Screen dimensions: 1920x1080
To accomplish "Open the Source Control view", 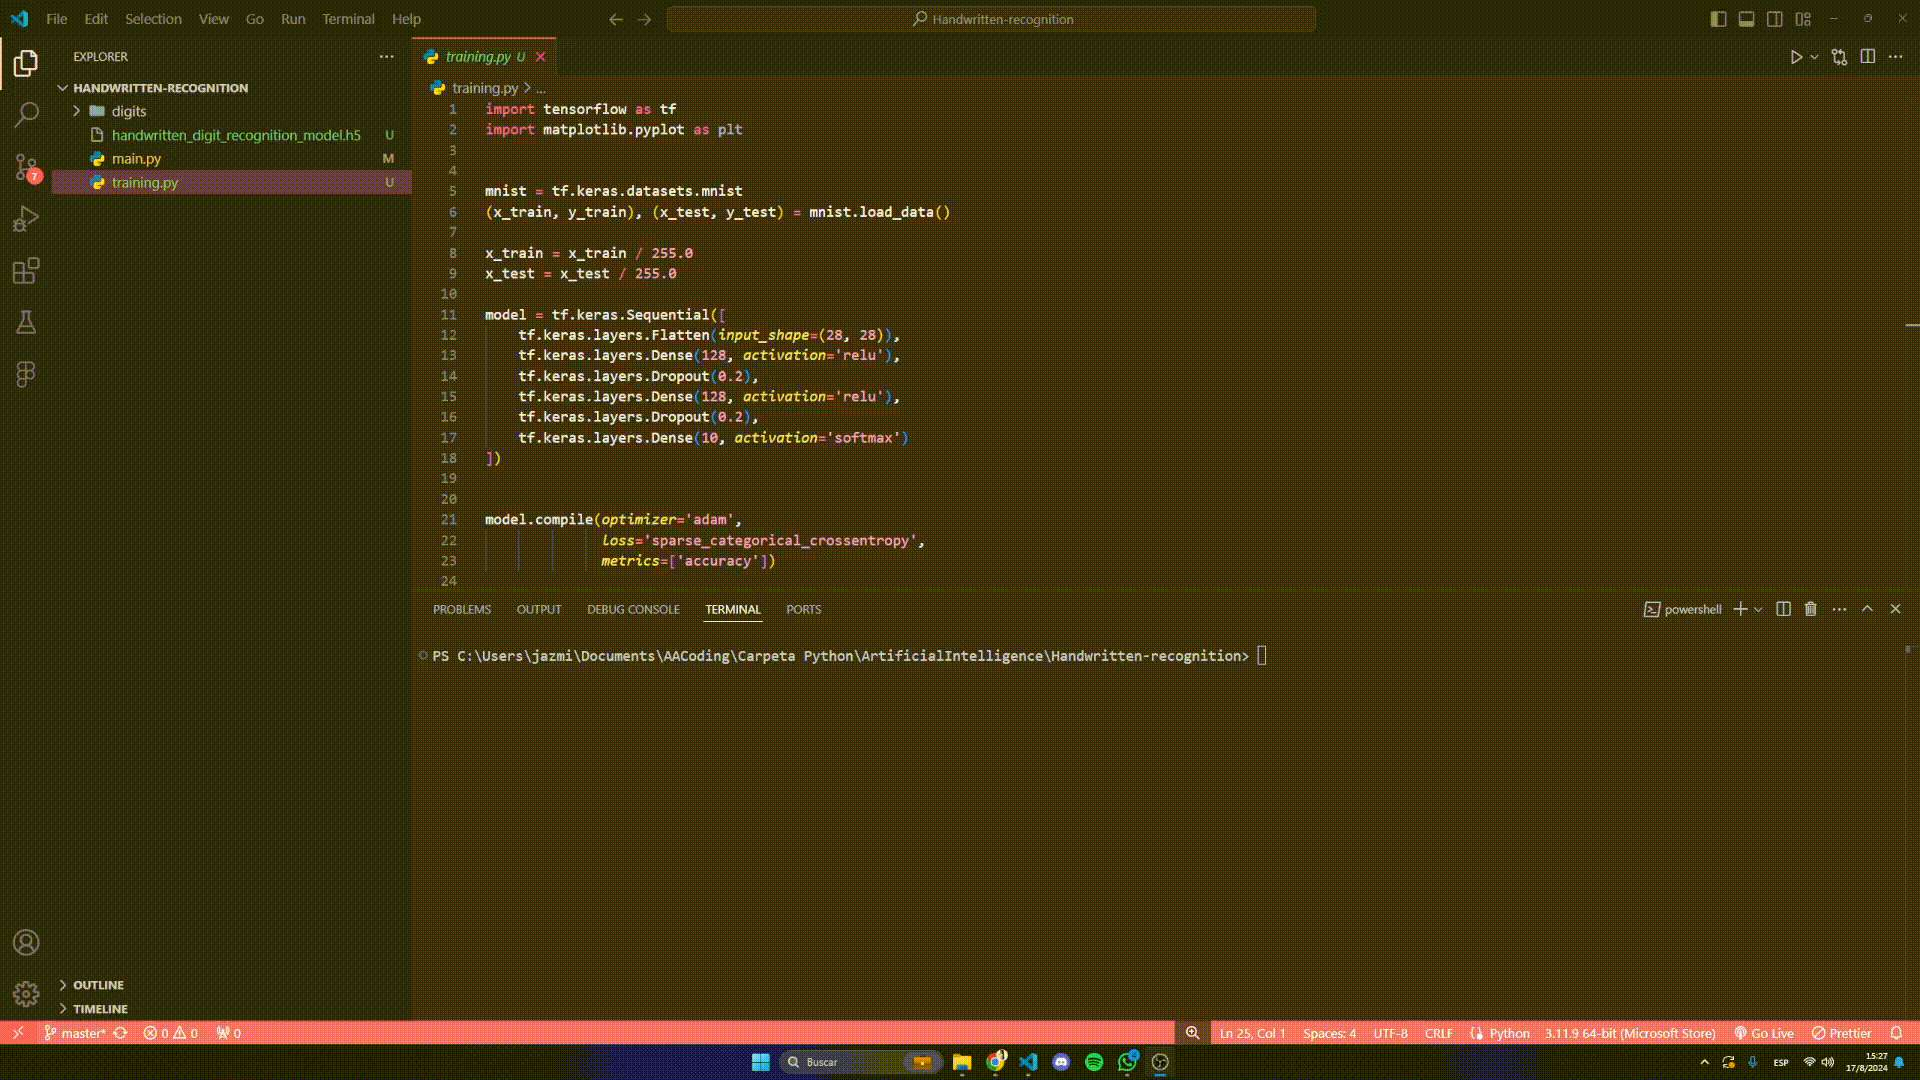I will click(26, 166).
